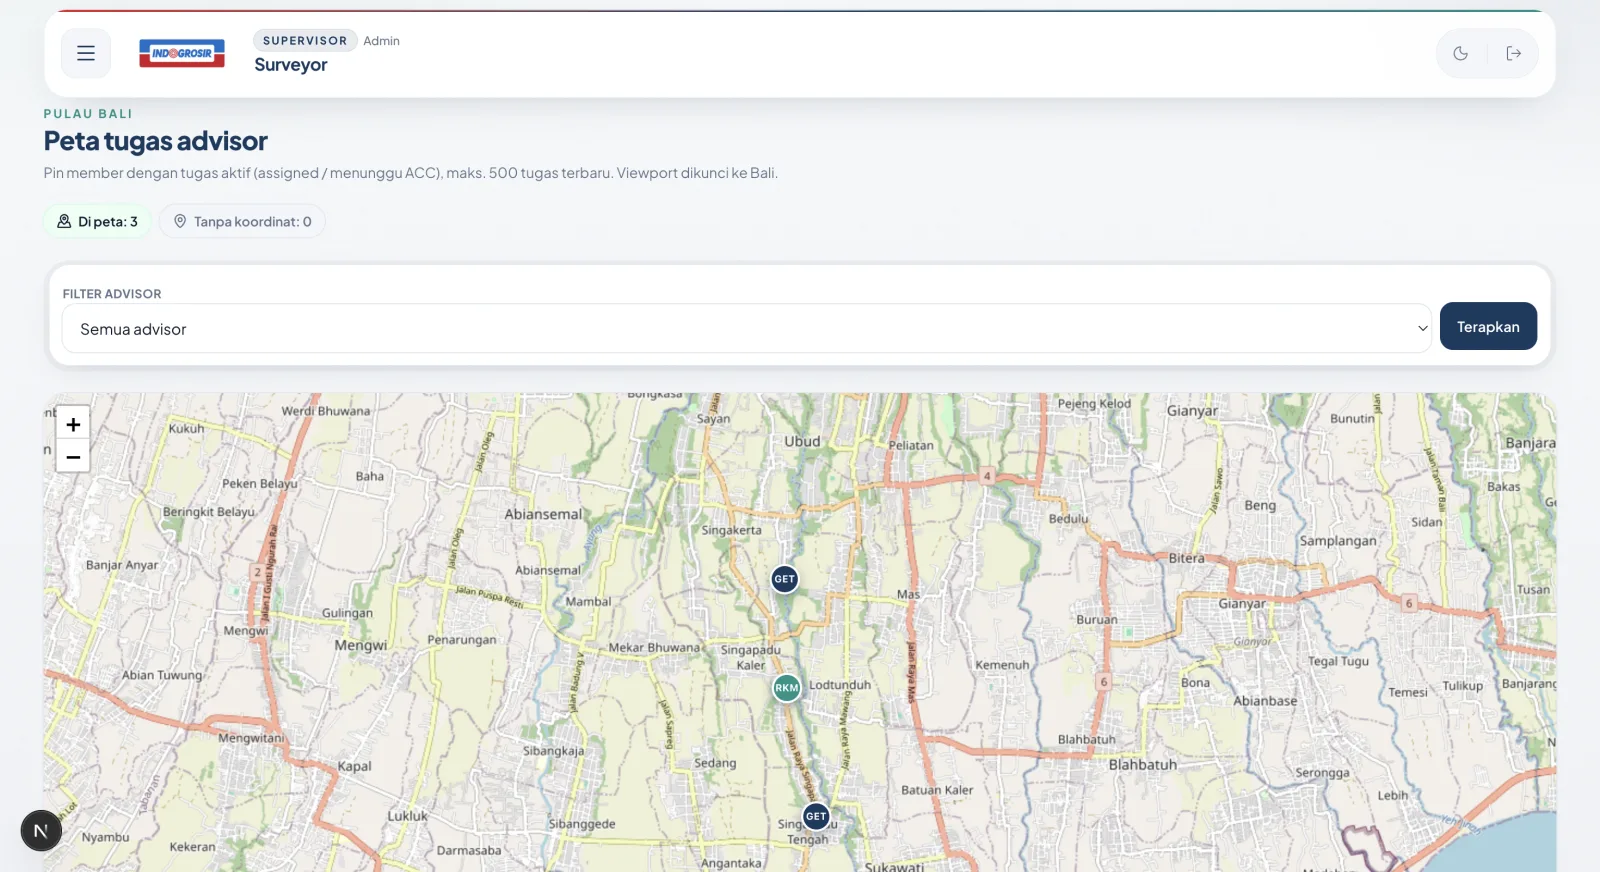1600x872 pixels.
Task: Zoom out on the map
Action: pos(73,456)
